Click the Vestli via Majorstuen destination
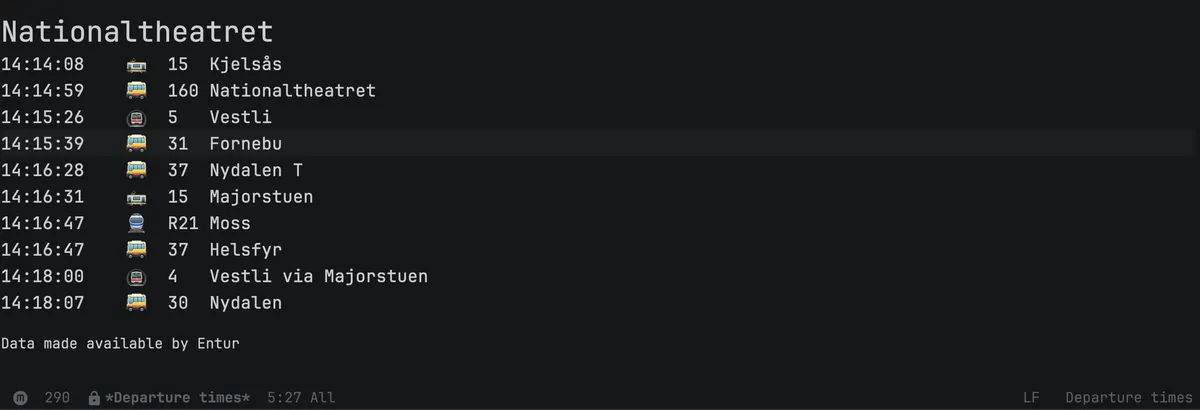This screenshot has width=1200, height=410. click(x=319, y=277)
